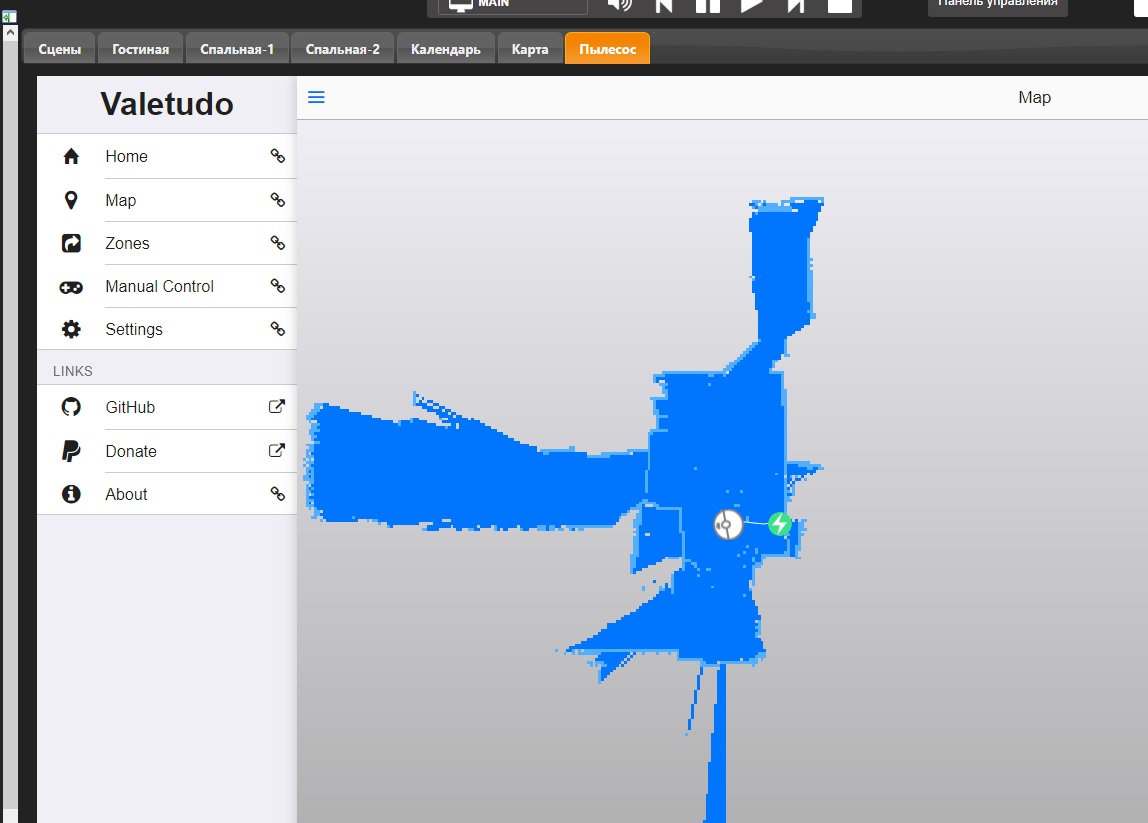The image size is (1148, 823).
Task: Switch to the Карта tab
Action: pos(530,49)
